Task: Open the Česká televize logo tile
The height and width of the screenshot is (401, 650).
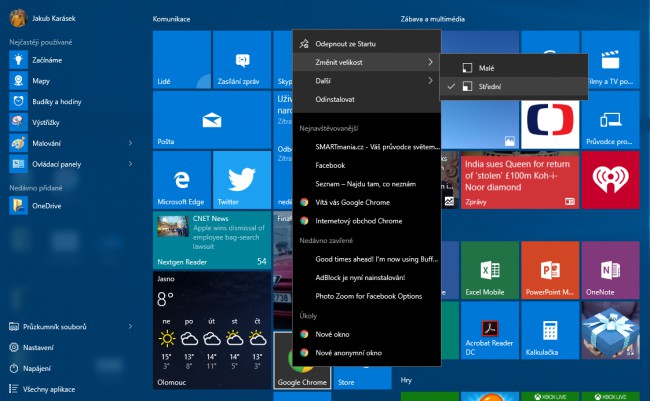Action: click(550, 124)
